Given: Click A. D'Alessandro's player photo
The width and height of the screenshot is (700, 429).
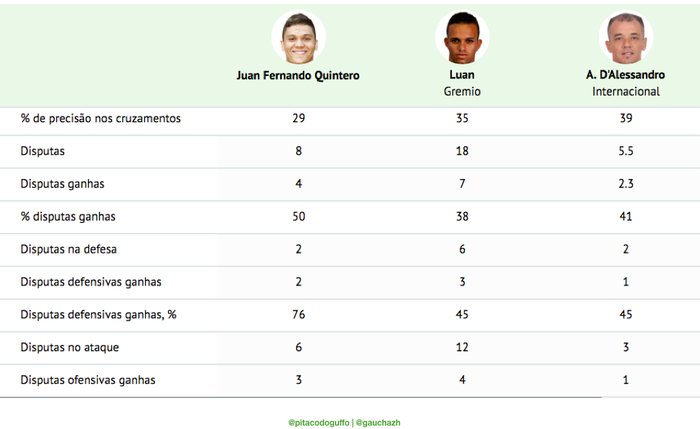Looking at the screenshot, I should 626,37.
